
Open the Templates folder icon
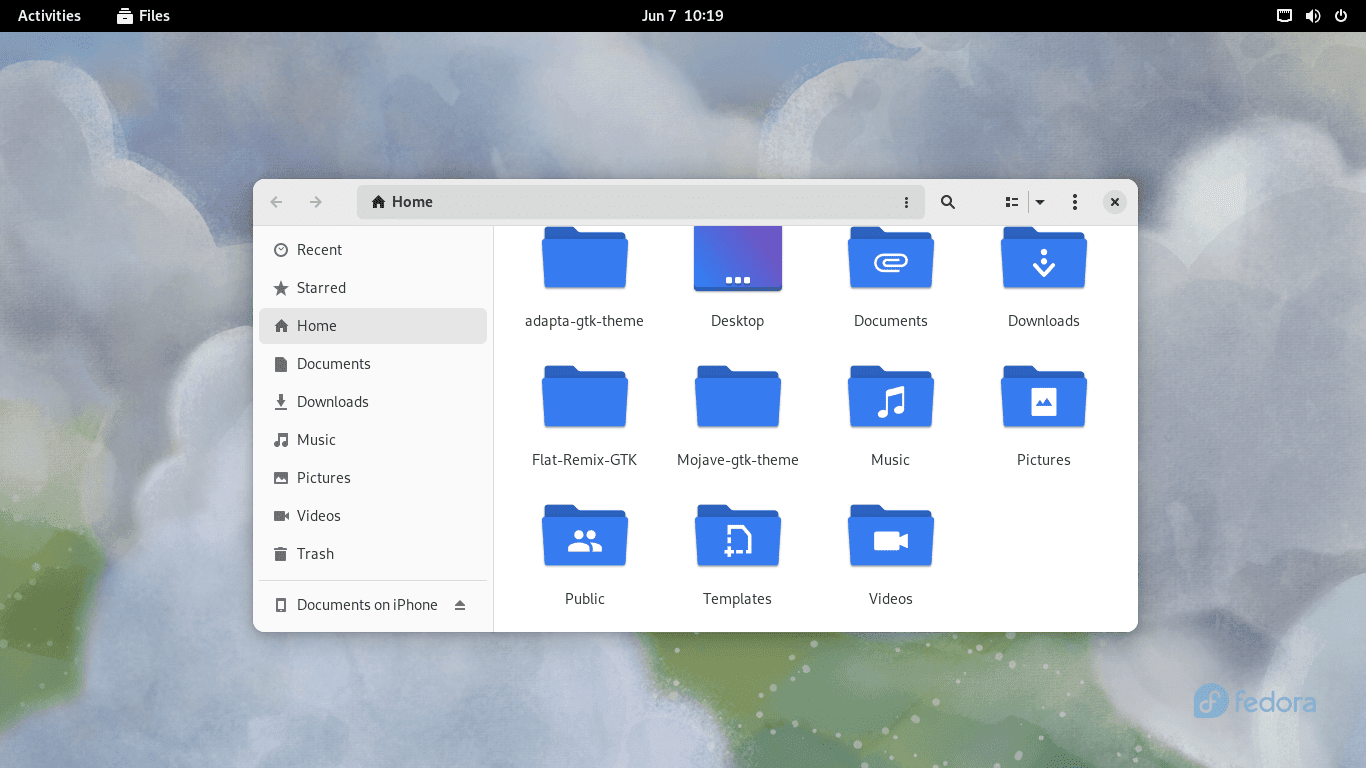coord(738,536)
